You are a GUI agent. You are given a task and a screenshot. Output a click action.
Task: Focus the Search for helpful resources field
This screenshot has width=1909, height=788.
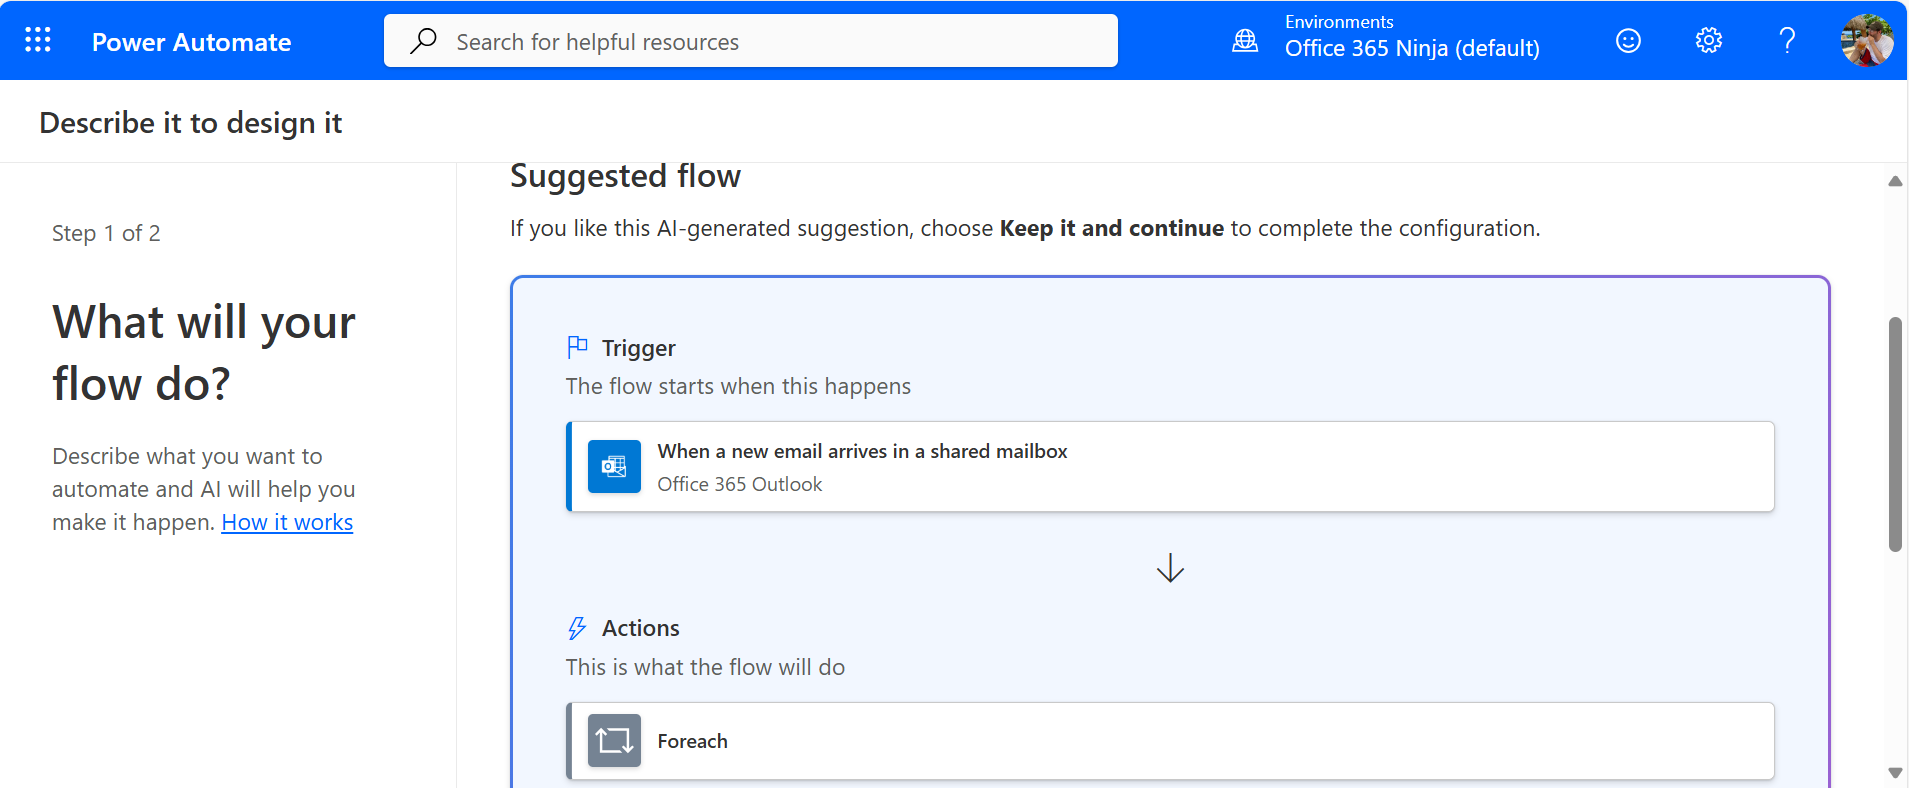pos(750,41)
